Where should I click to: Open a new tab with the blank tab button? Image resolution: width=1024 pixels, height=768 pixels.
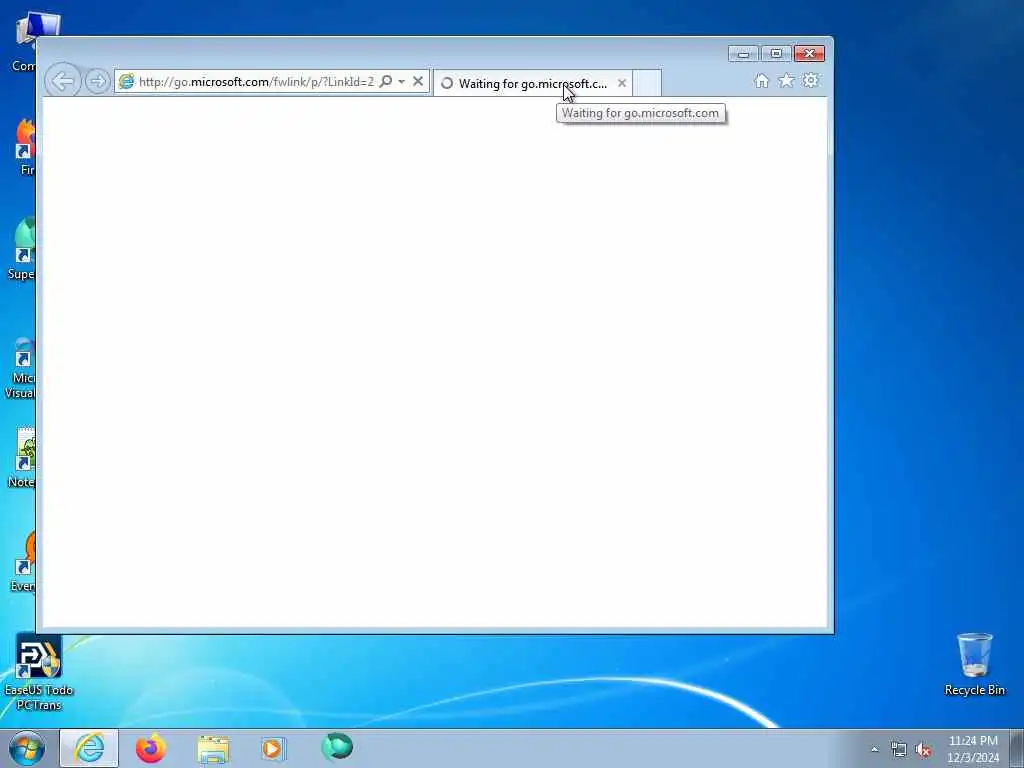pyautogui.click(x=647, y=83)
